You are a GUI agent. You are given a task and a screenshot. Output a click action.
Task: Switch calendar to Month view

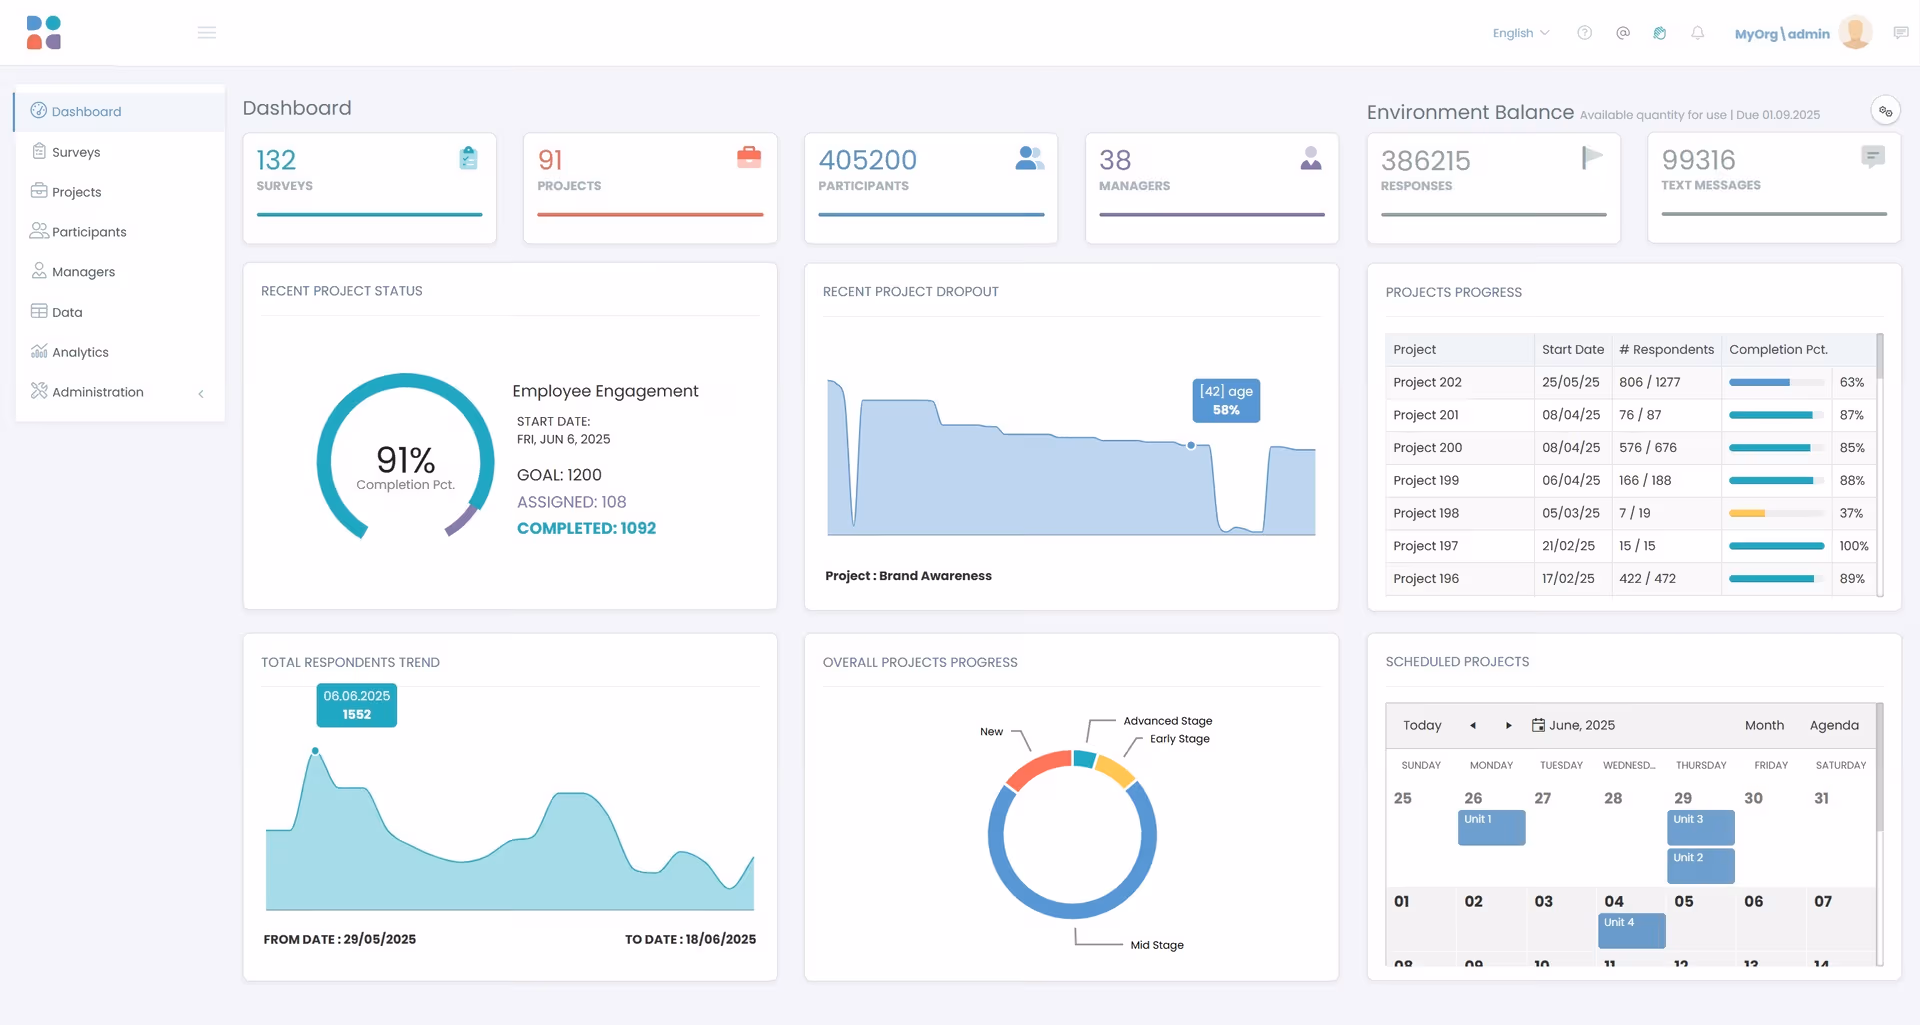click(1764, 725)
